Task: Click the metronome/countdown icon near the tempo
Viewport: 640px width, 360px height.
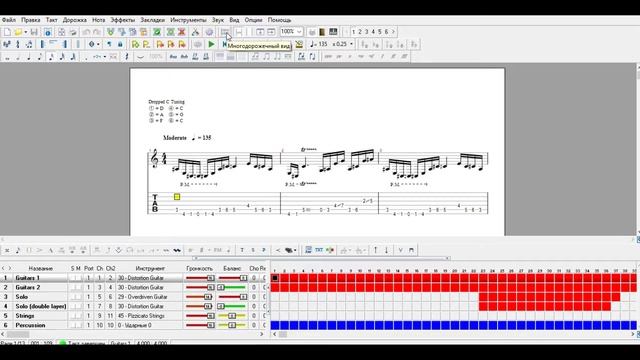Action: pos(299,44)
